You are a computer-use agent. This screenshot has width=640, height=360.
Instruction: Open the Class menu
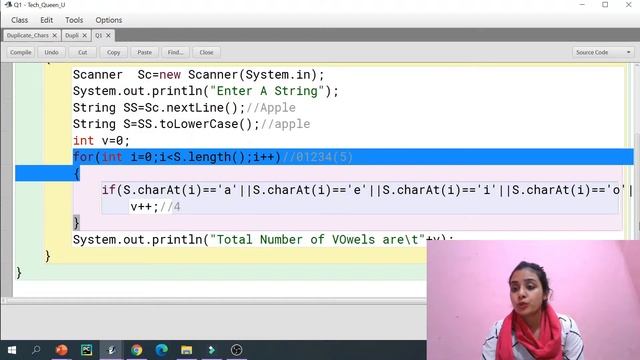(x=19, y=20)
